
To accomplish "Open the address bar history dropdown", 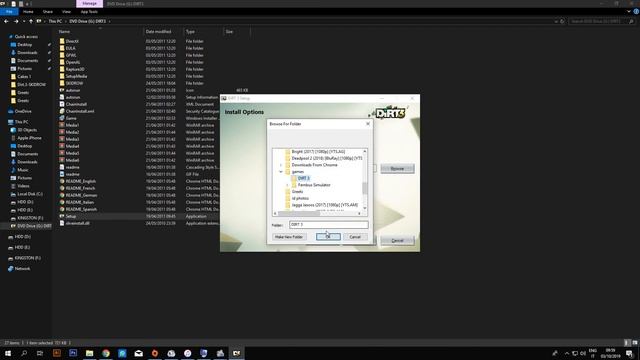I will pyautogui.click(x=556, y=21).
